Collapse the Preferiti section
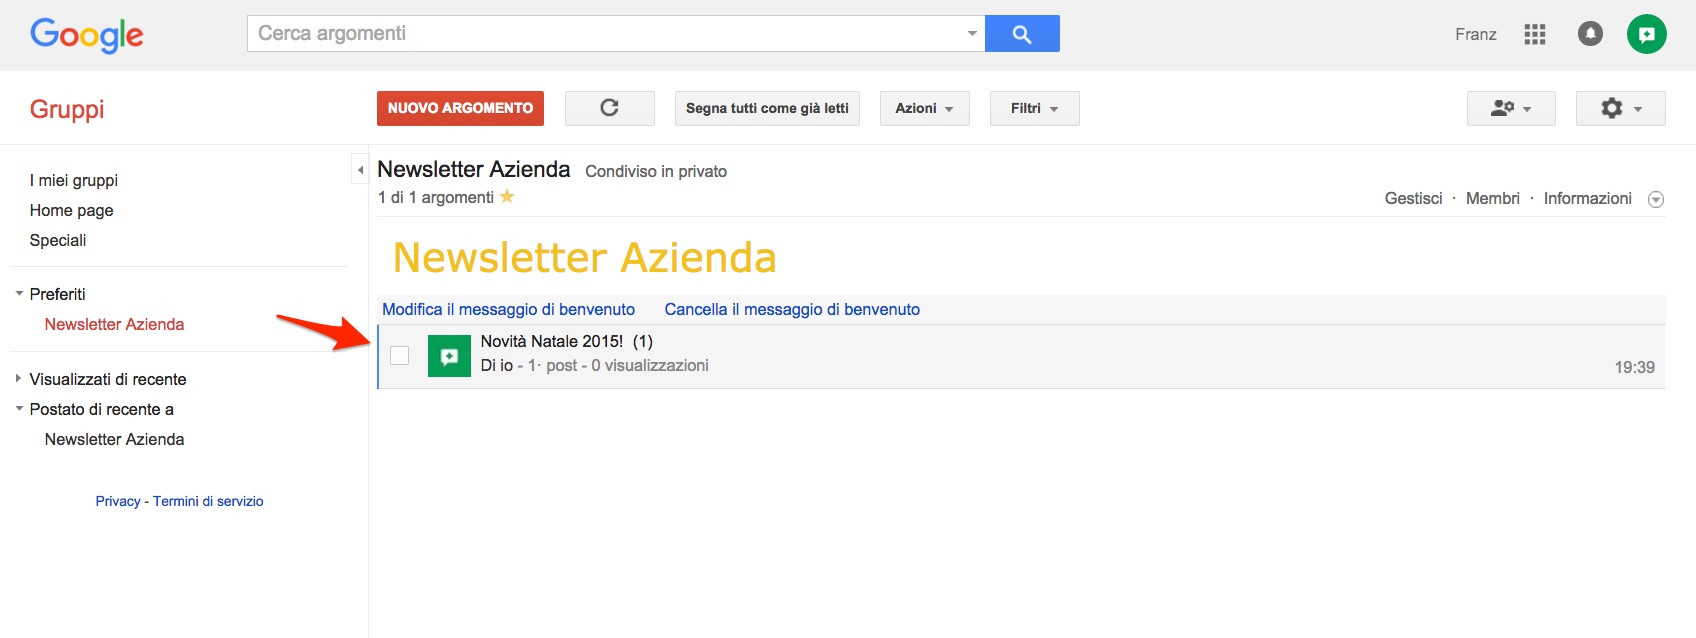This screenshot has width=1696, height=638. [19, 294]
